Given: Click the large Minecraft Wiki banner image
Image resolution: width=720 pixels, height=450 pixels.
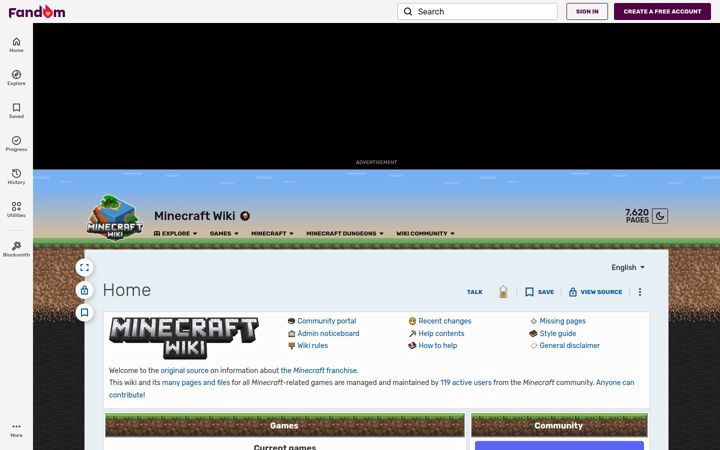Looking at the screenshot, I should 184,338.
